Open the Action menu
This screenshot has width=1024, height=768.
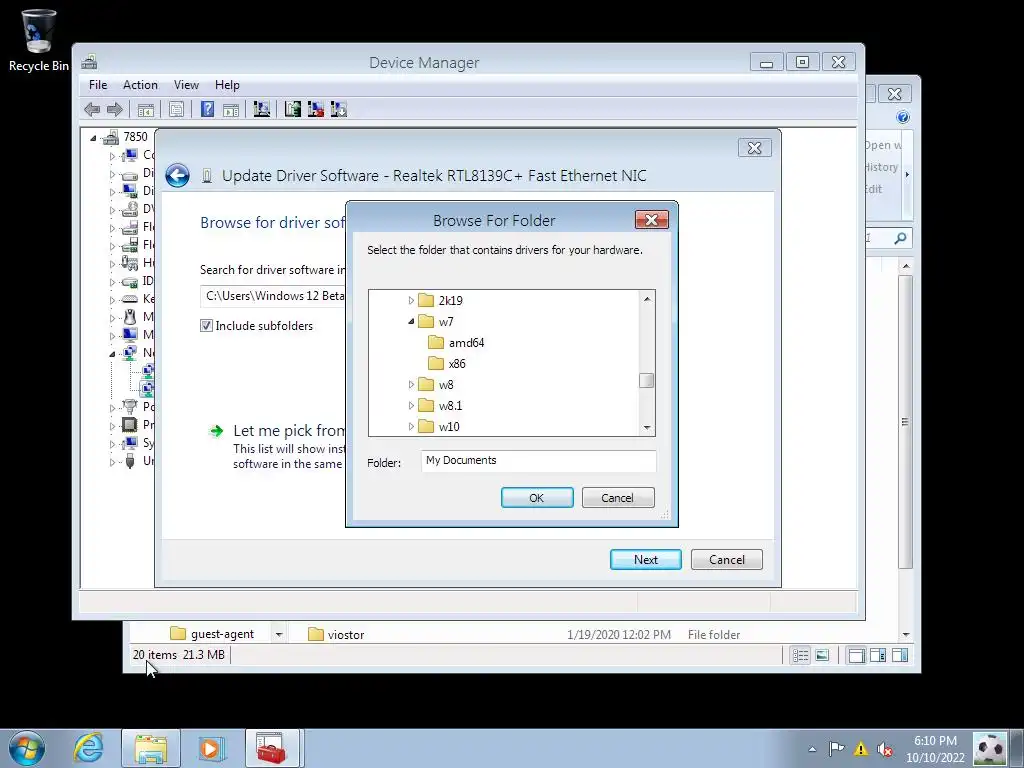point(140,85)
